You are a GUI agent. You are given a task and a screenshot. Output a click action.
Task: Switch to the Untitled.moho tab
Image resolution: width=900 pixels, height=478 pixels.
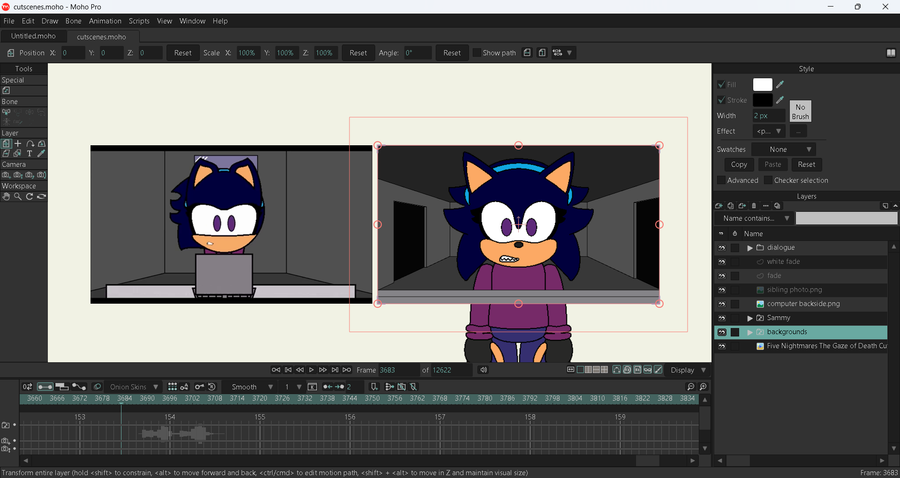(x=33, y=36)
